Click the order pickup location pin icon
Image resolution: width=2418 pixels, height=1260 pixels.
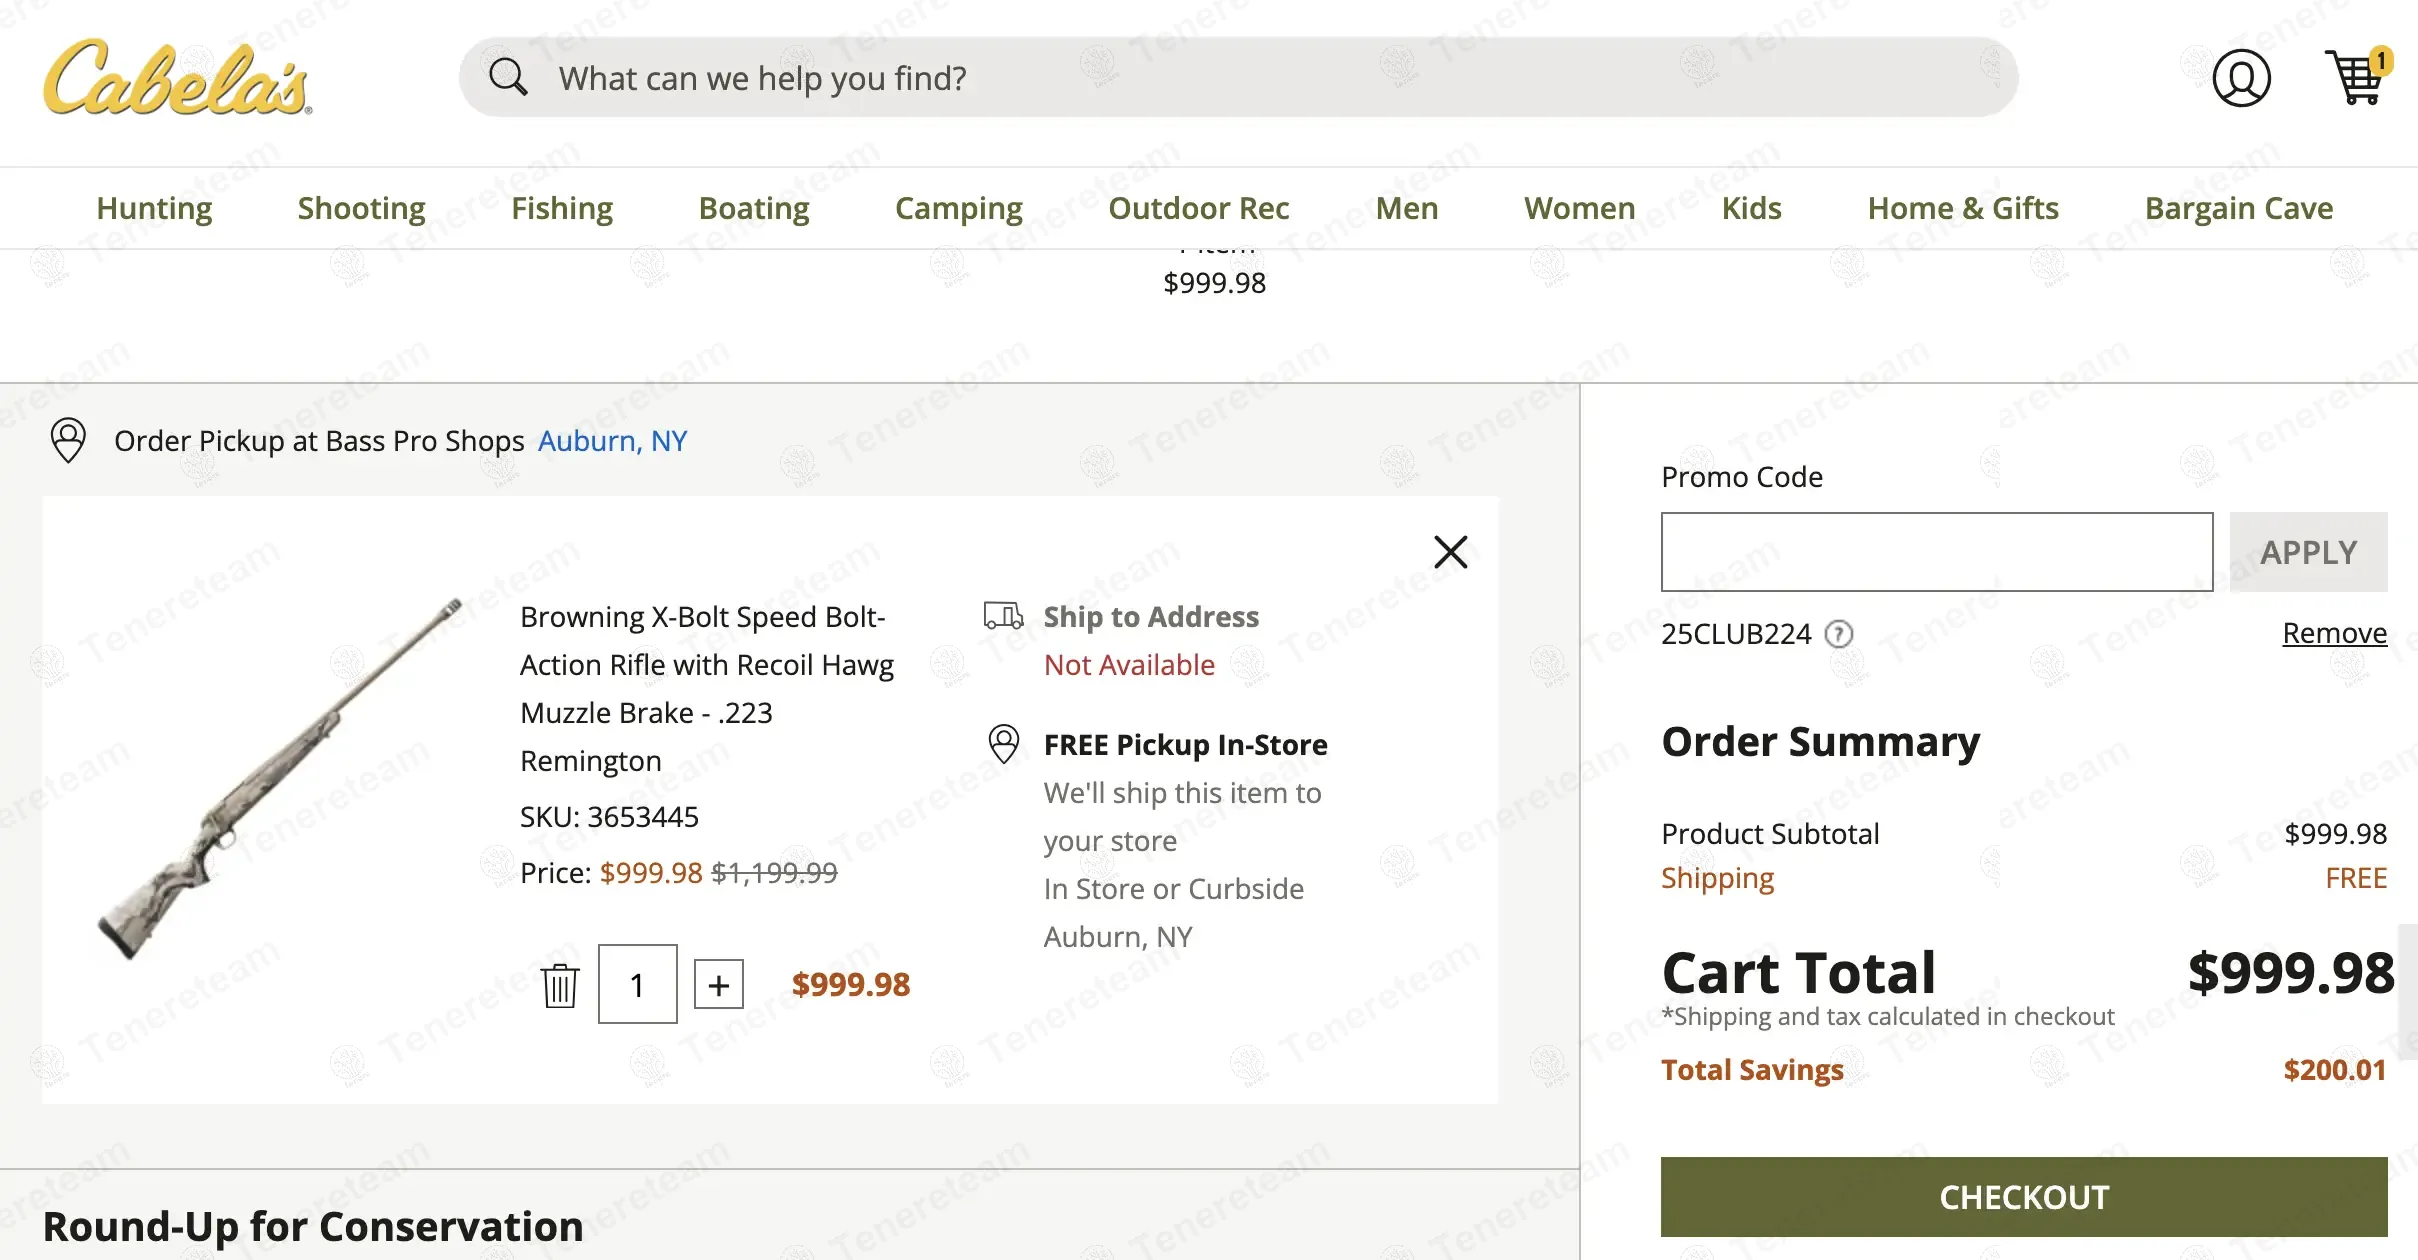[x=68, y=440]
